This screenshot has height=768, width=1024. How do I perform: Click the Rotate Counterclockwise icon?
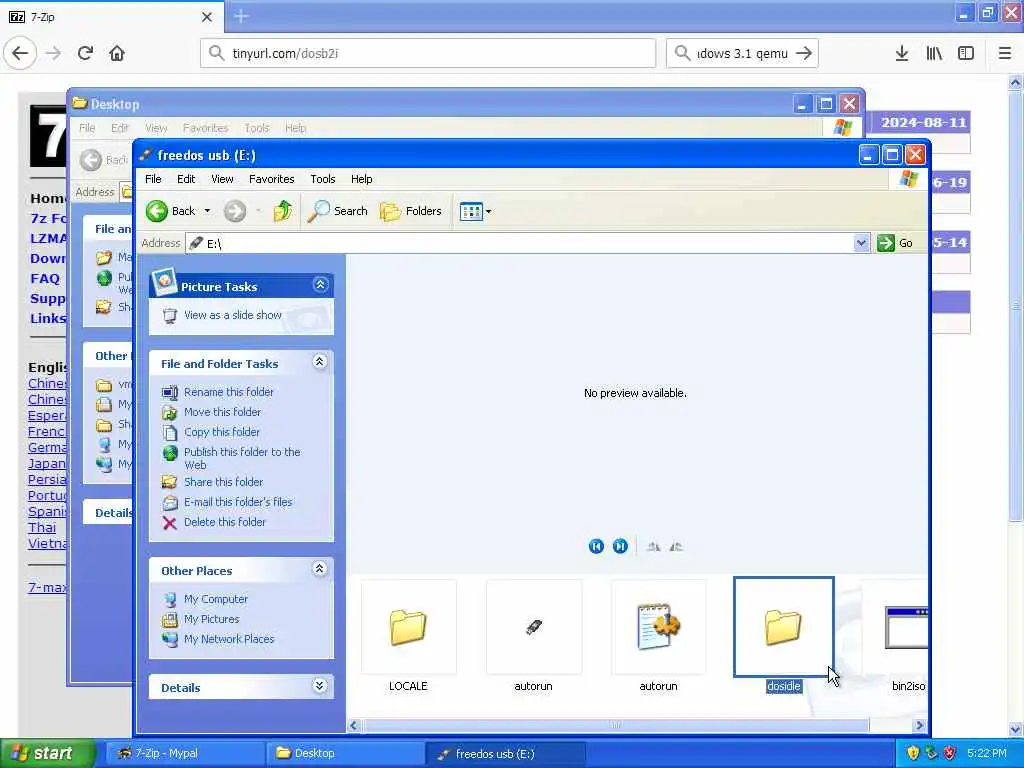(676, 547)
